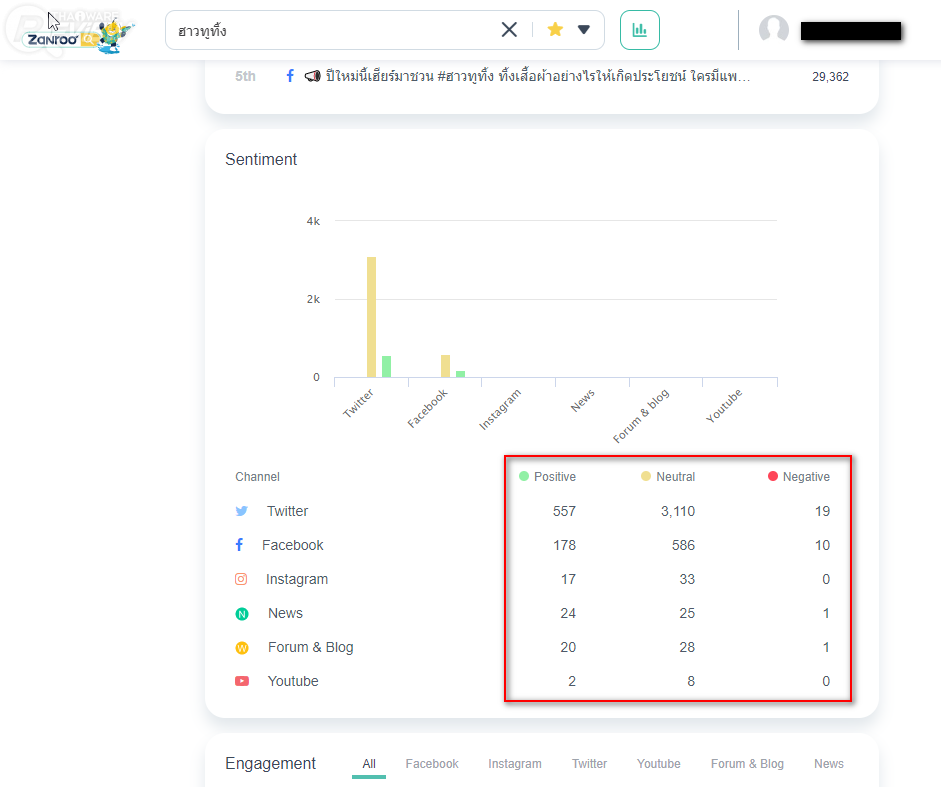
Task: Click Instagram neutral value 33
Action: [687, 579]
